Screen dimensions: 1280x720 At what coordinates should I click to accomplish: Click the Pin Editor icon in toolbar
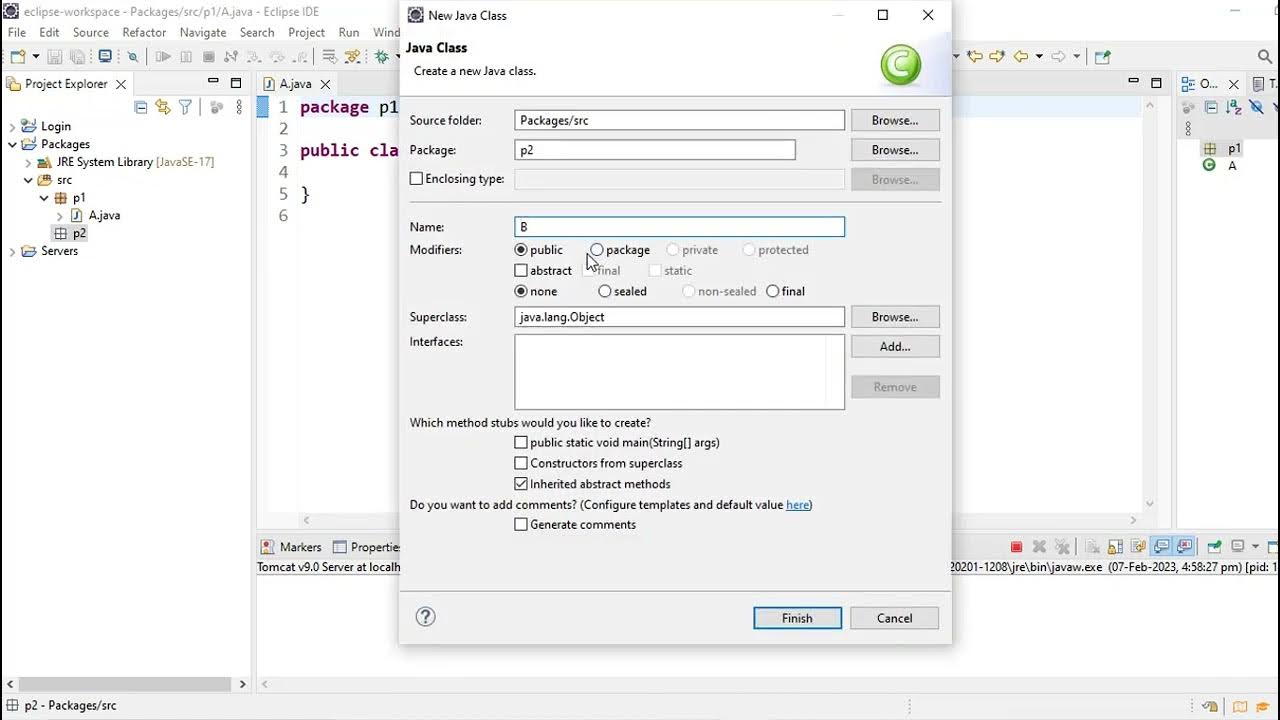(x=1103, y=57)
